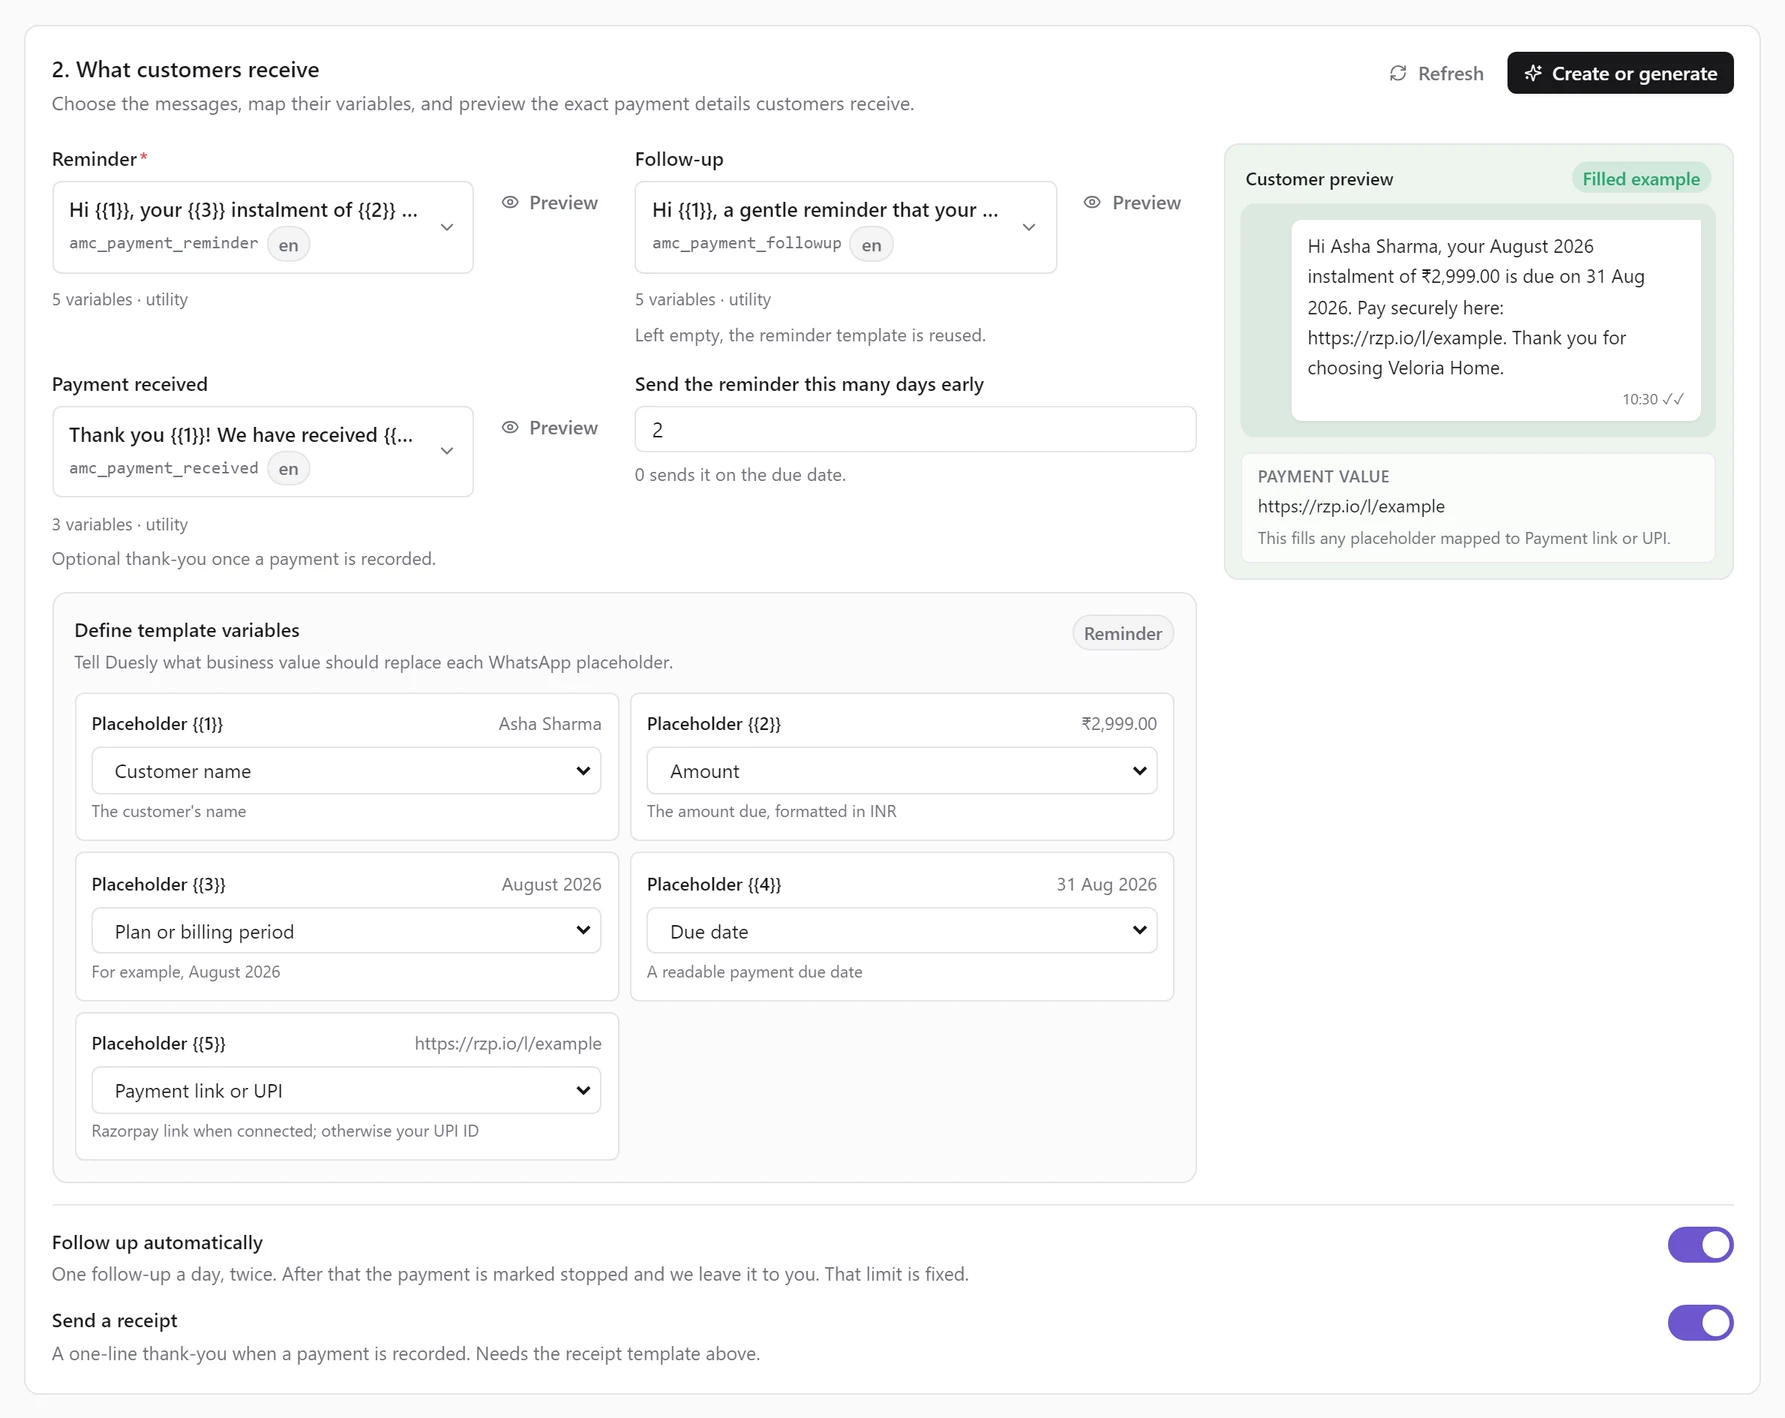Click the 'en' badge next to amc_payment_followup

coord(871,244)
